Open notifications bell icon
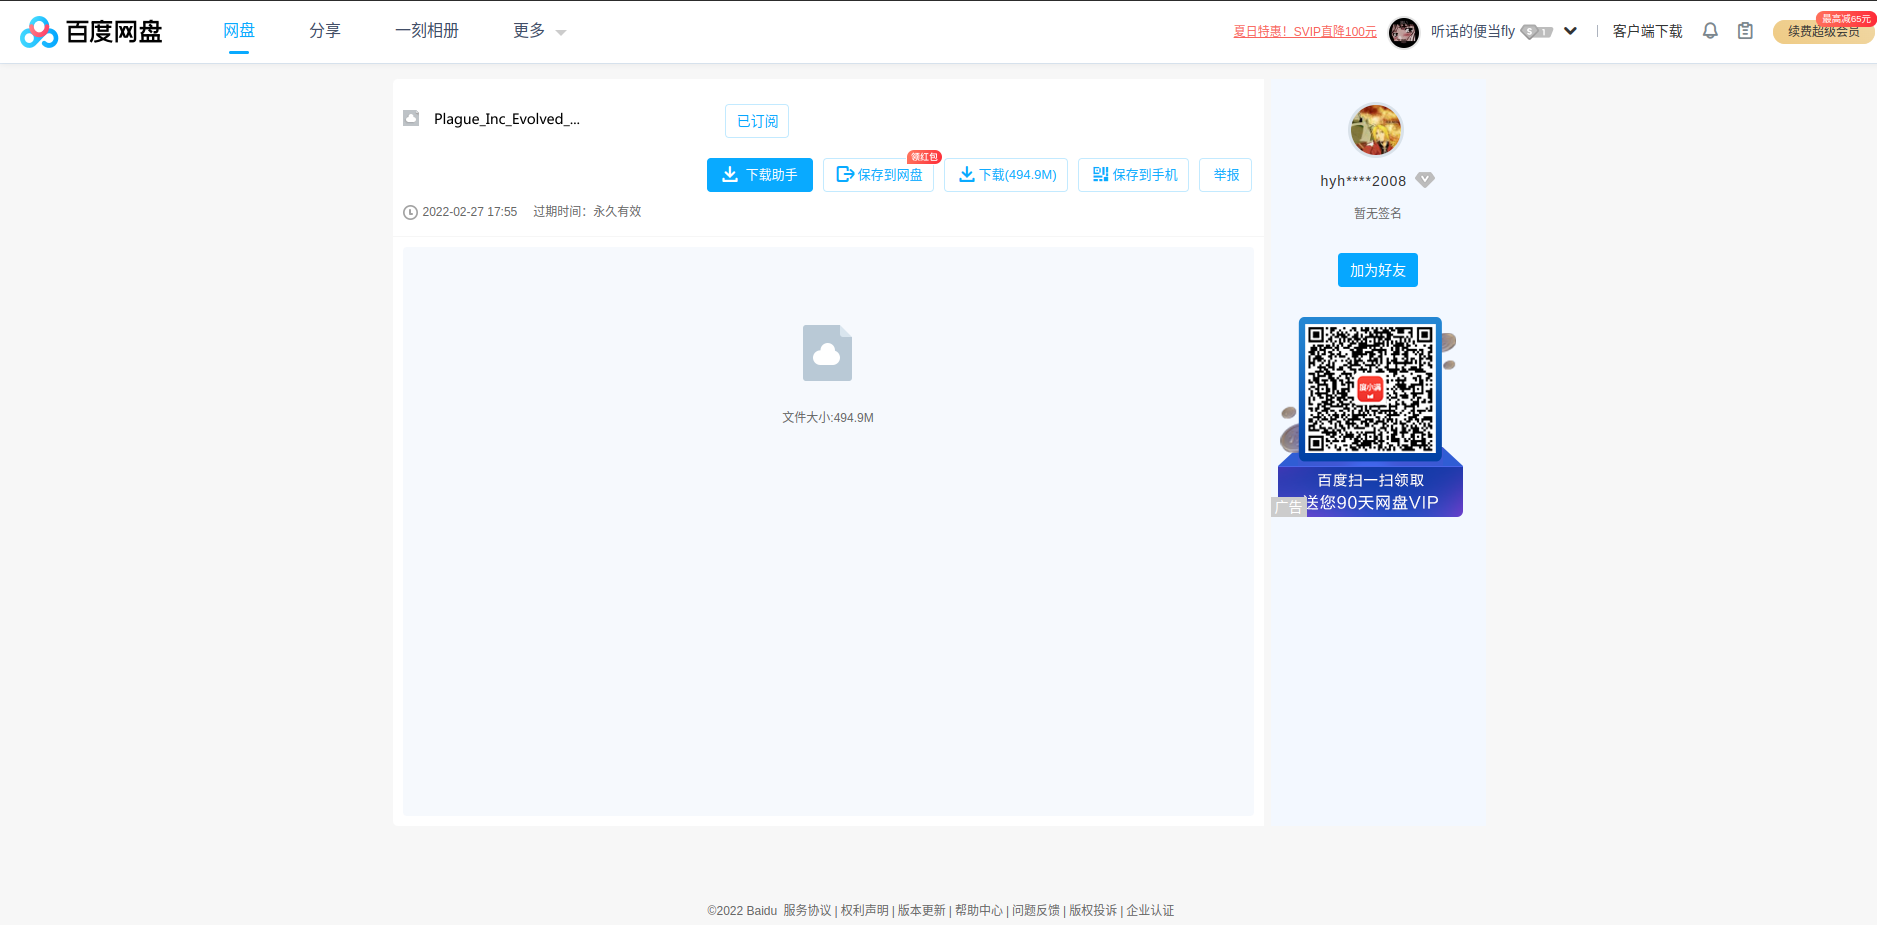Viewport: 1877px width, 925px height. 1710,31
